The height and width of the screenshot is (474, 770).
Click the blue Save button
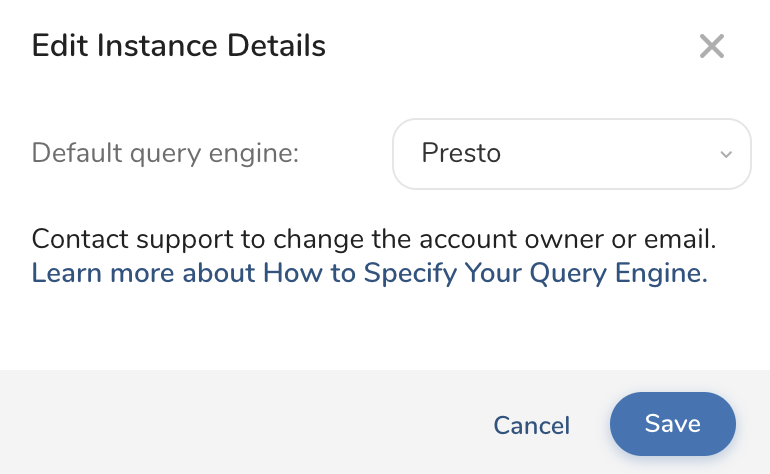click(x=672, y=424)
